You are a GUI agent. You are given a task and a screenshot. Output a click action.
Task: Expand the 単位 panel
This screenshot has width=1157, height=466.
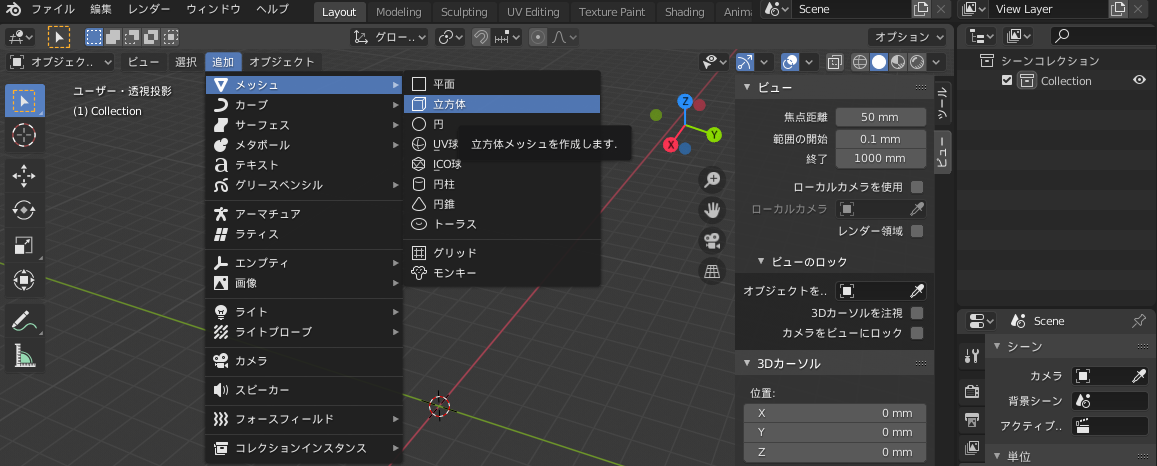998,455
